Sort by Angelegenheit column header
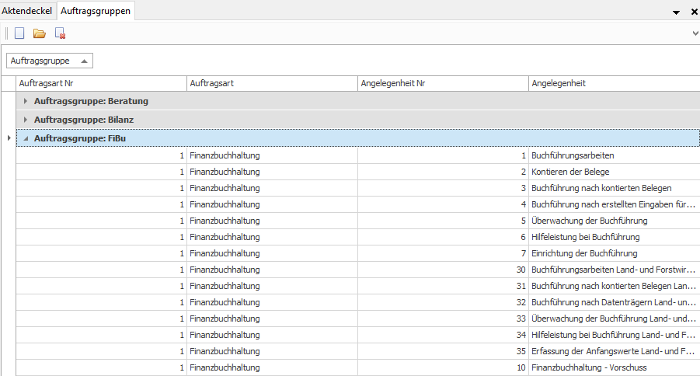The height and width of the screenshot is (376, 700). pos(614,83)
